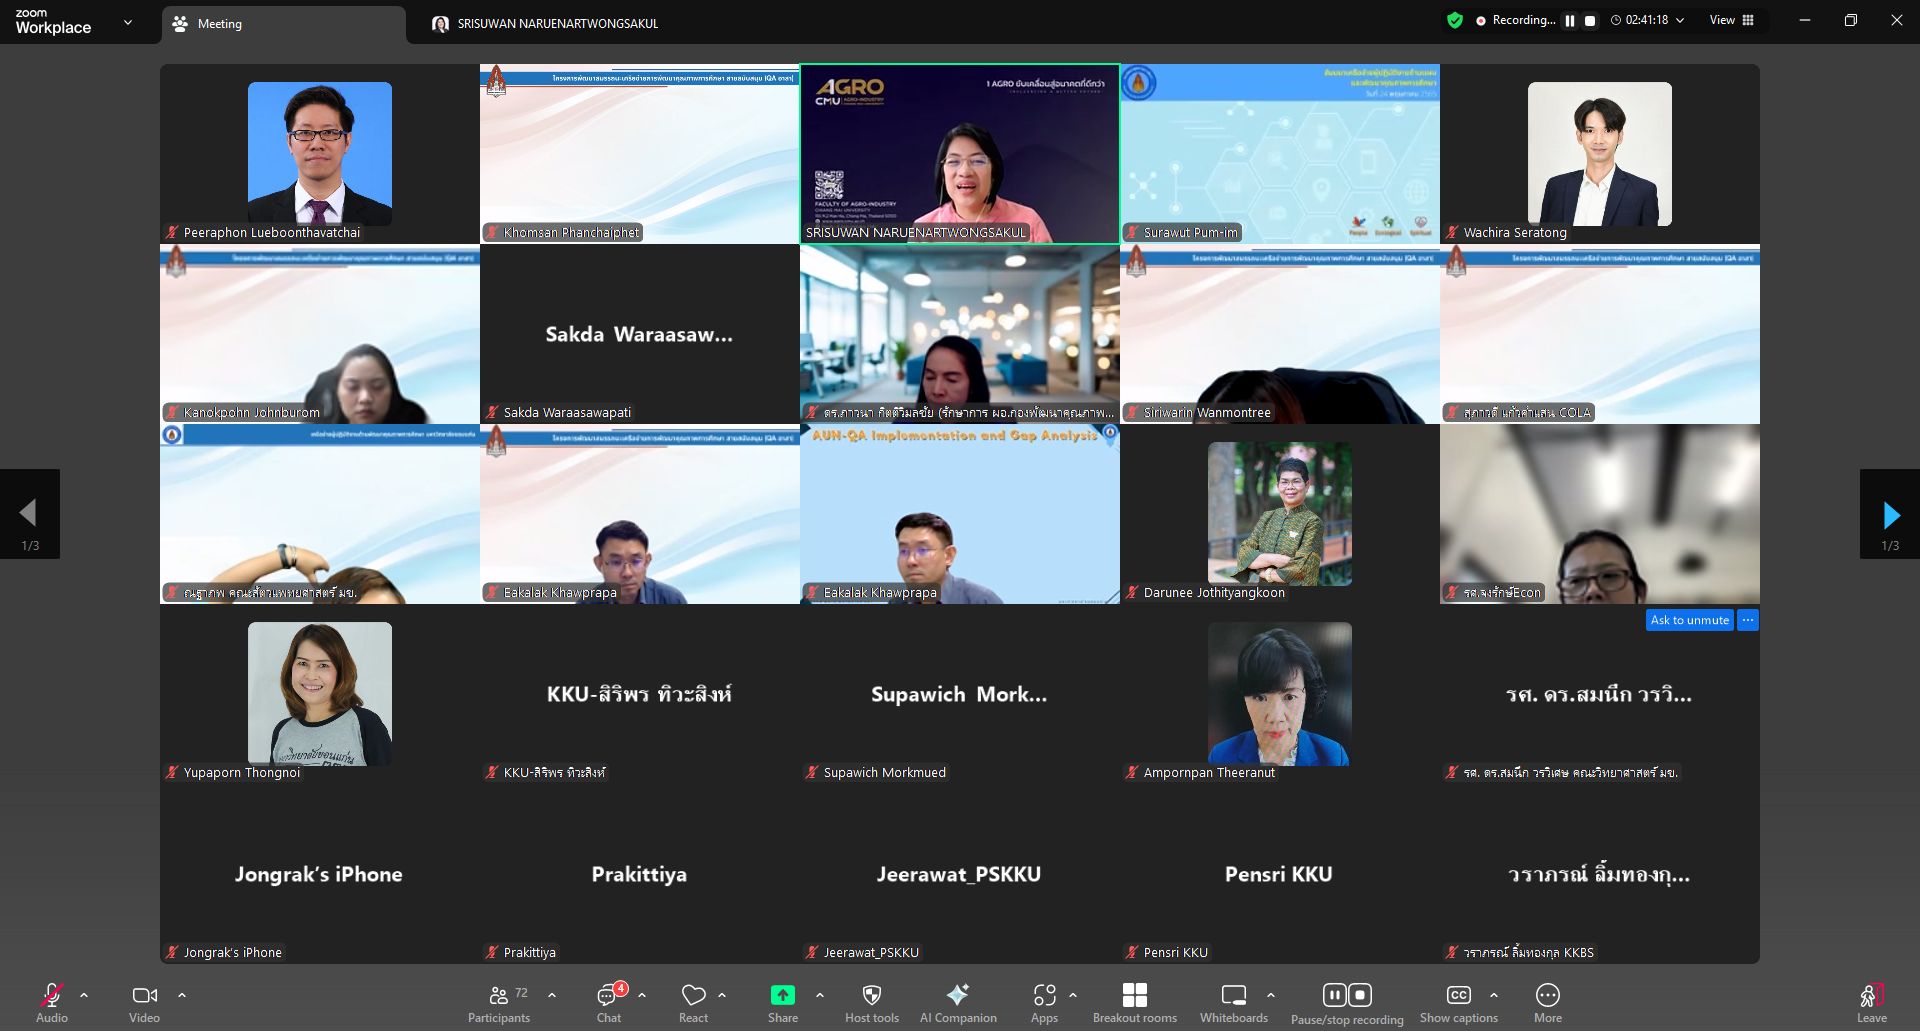Open the Chat panel
This screenshot has width=1920, height=1032.
(x=609, y=1003)
